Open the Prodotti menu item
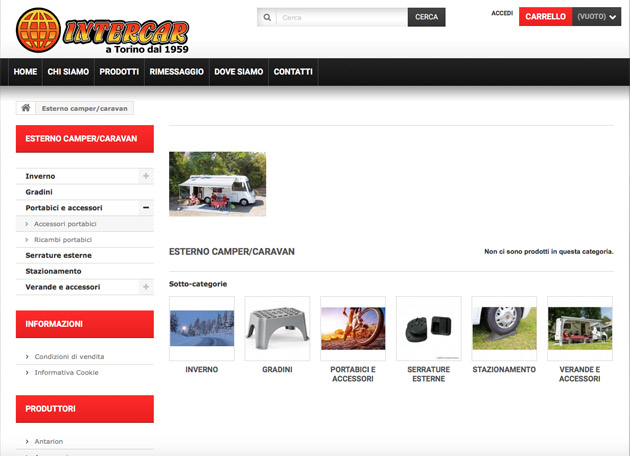630x456 pixels. (x=119, y=72)
